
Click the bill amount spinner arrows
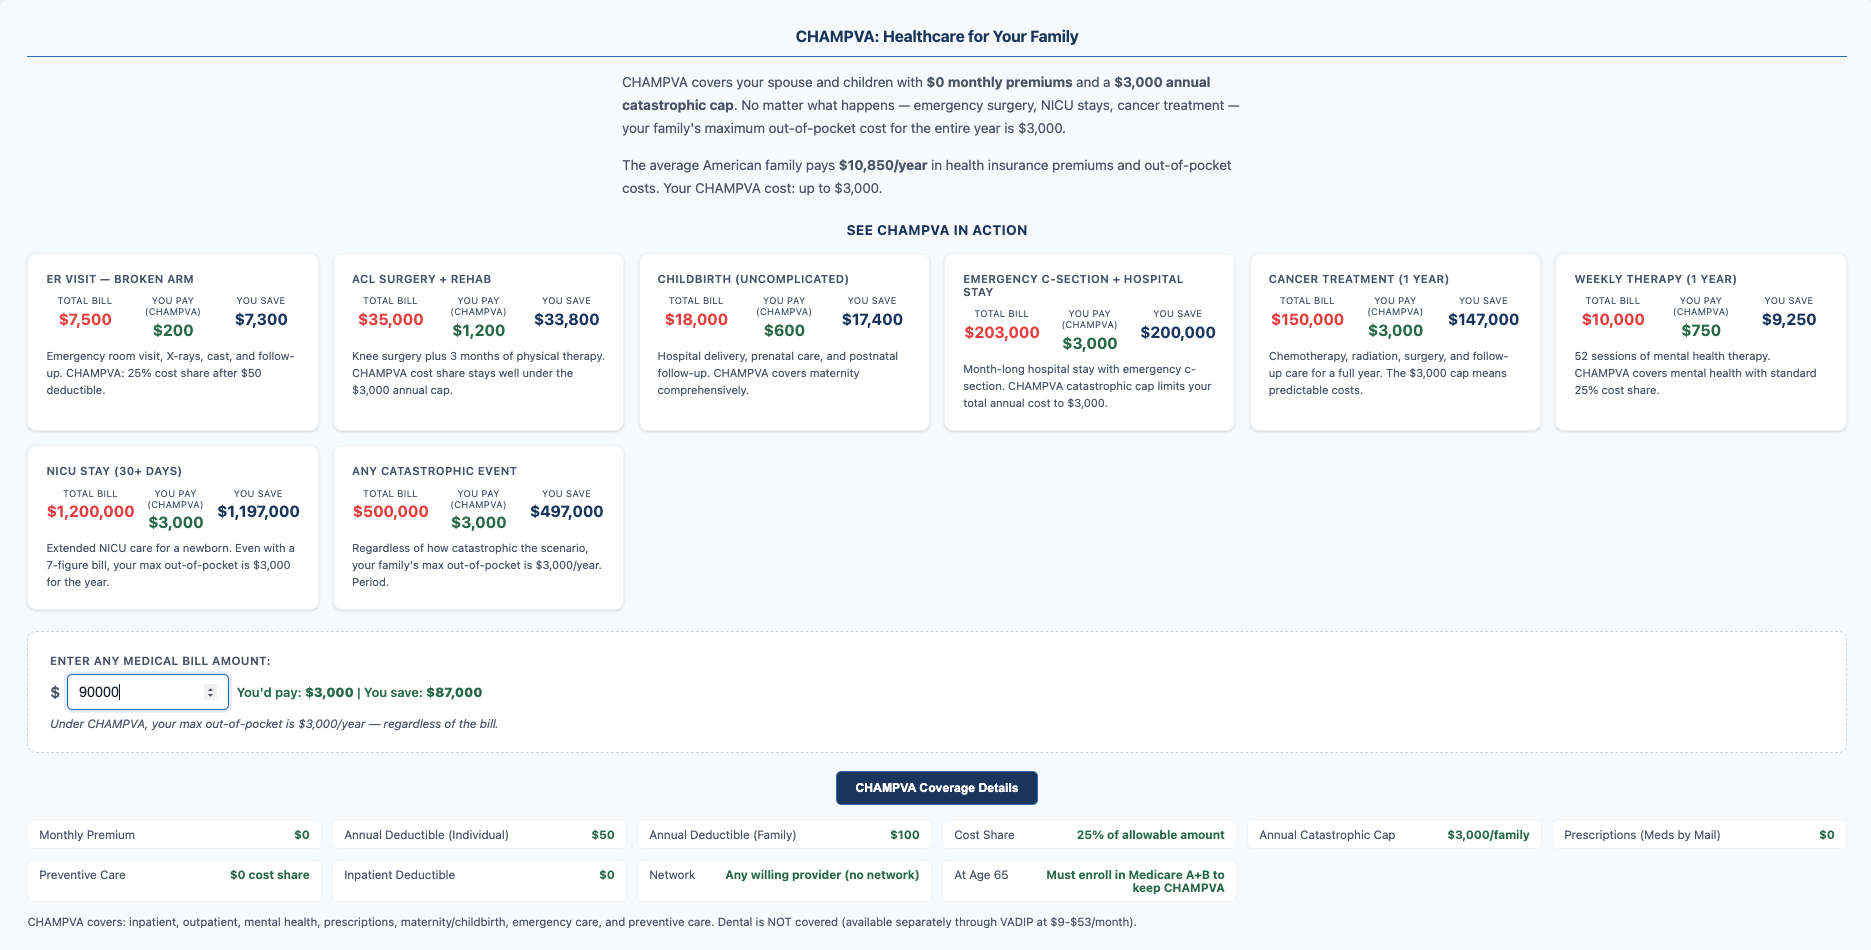(x=210, y=692)
